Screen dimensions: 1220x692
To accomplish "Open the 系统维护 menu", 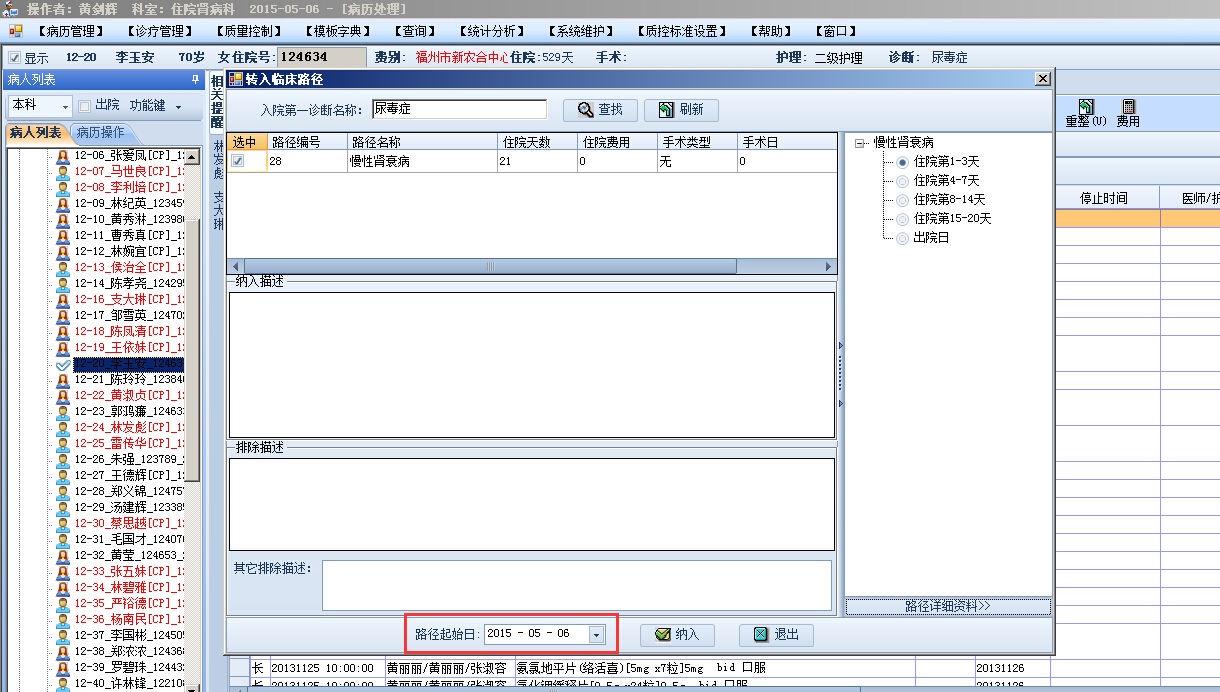I will click(x=583, y=31).
